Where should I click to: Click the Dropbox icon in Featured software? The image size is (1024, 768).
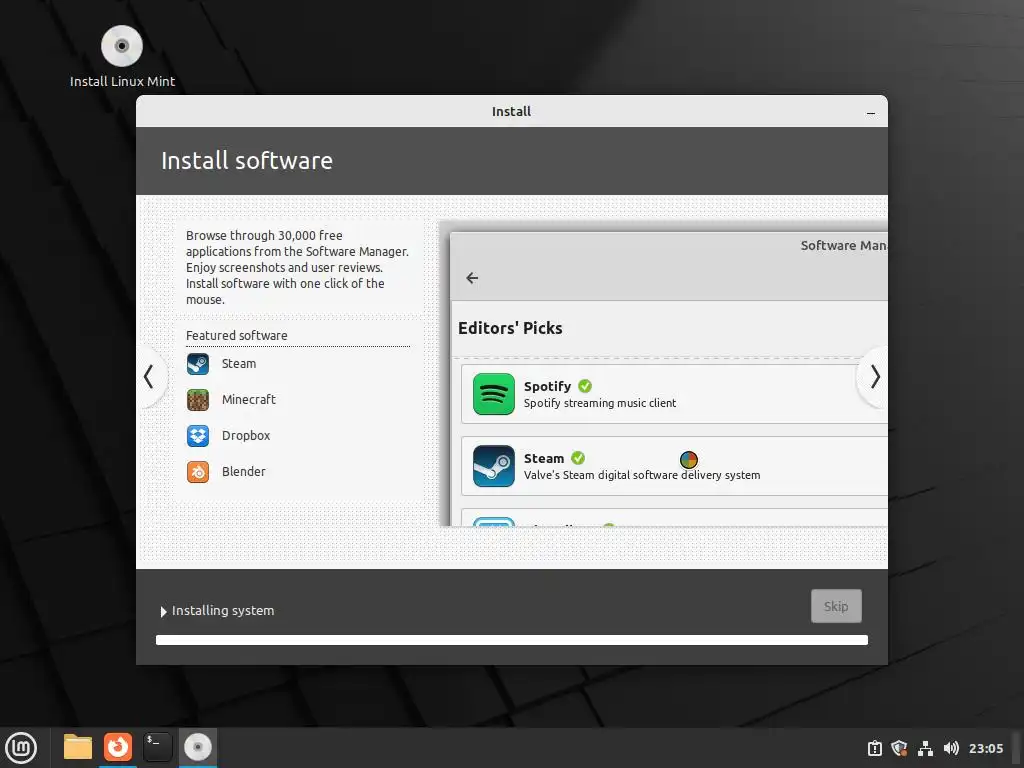198,436
